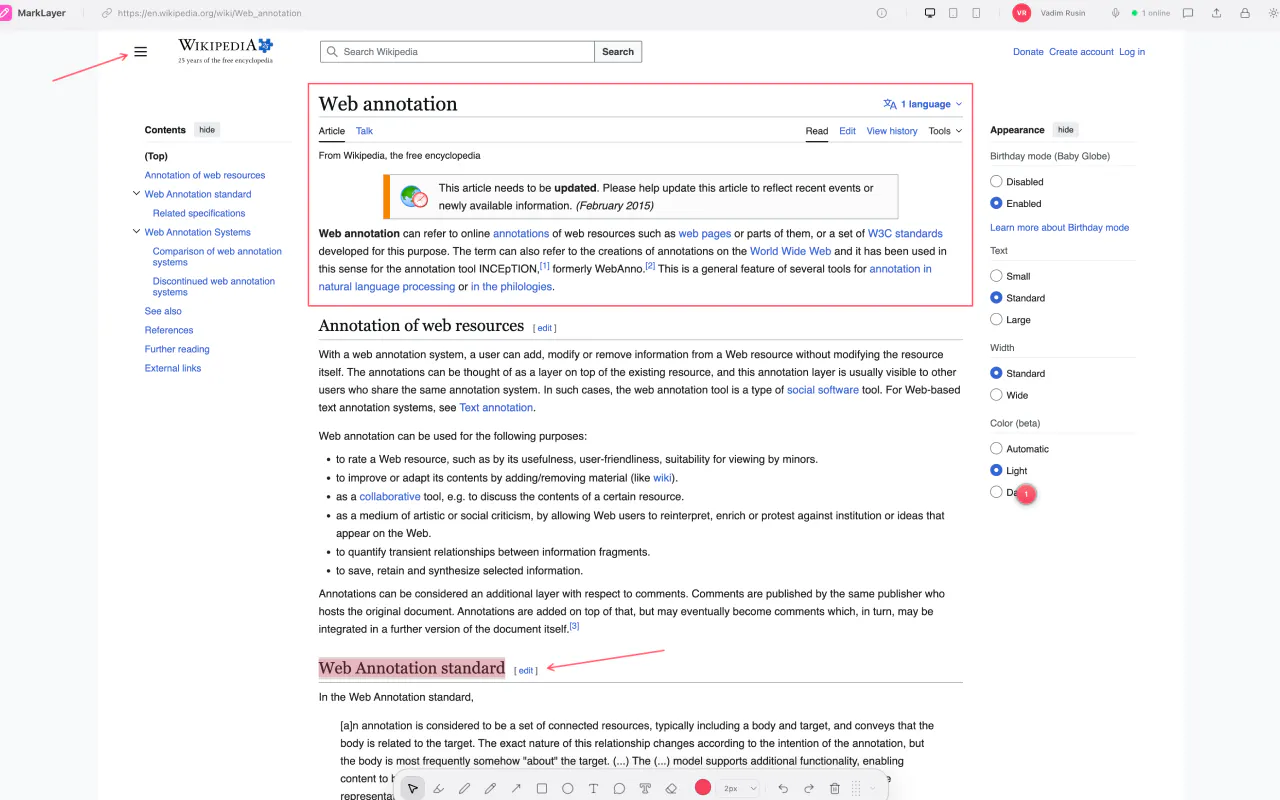Select Birthday mode Disabled option
Image resolution: width=1280 pixels, height=800 pixels.
996,181
